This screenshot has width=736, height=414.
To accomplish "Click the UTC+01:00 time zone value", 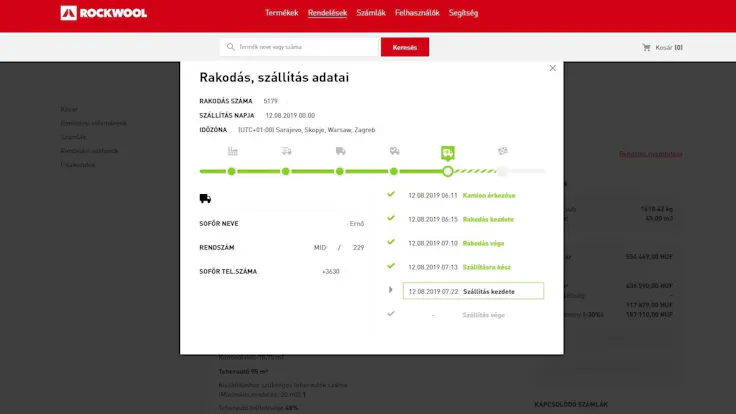I will (x=307, y=130).
